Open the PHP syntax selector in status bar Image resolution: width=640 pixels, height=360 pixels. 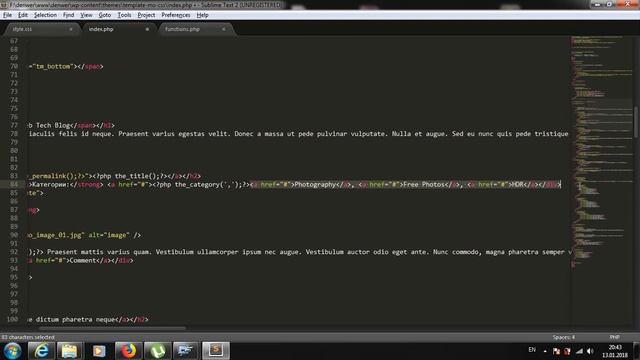click(614, 337)
